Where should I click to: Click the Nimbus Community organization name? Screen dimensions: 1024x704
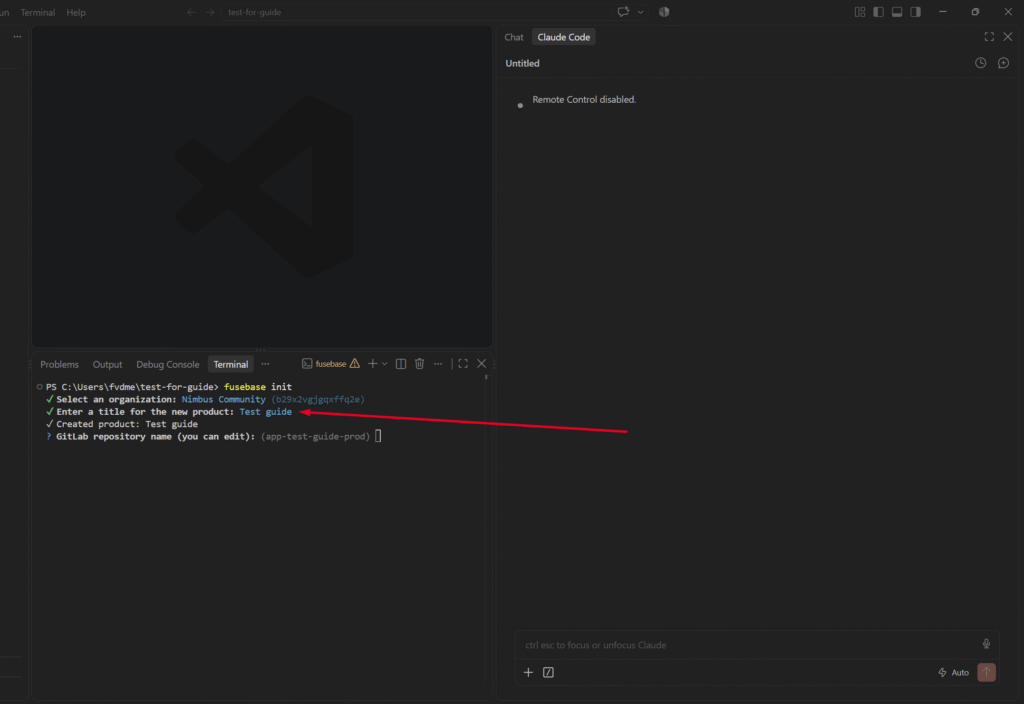(223, 399)
